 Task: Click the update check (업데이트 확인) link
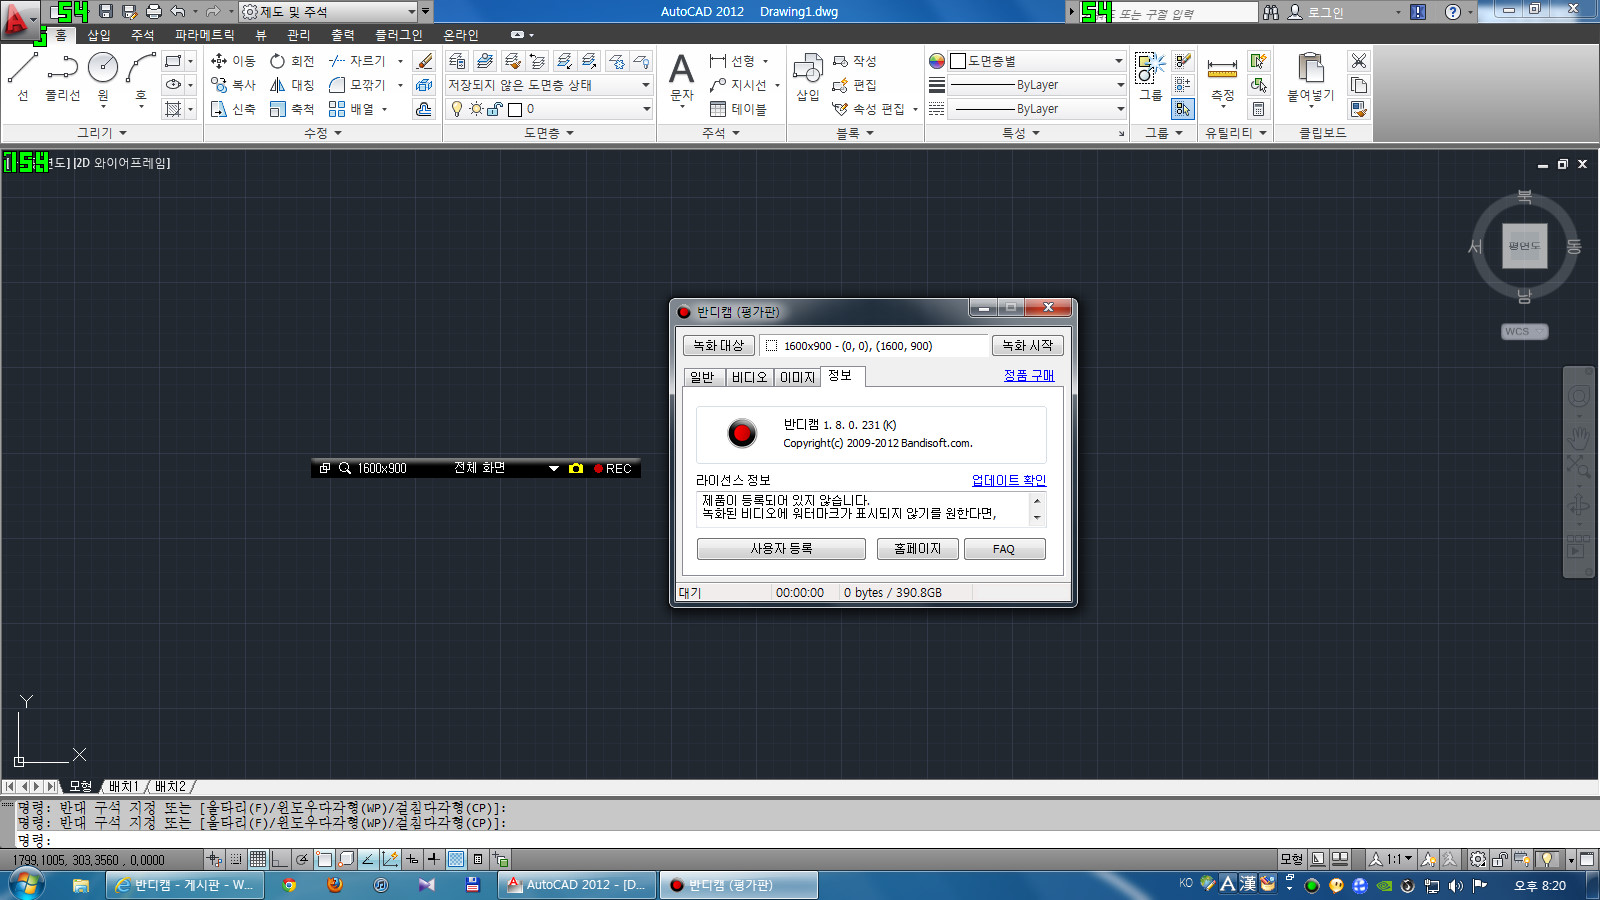(x=1009, y=480)
